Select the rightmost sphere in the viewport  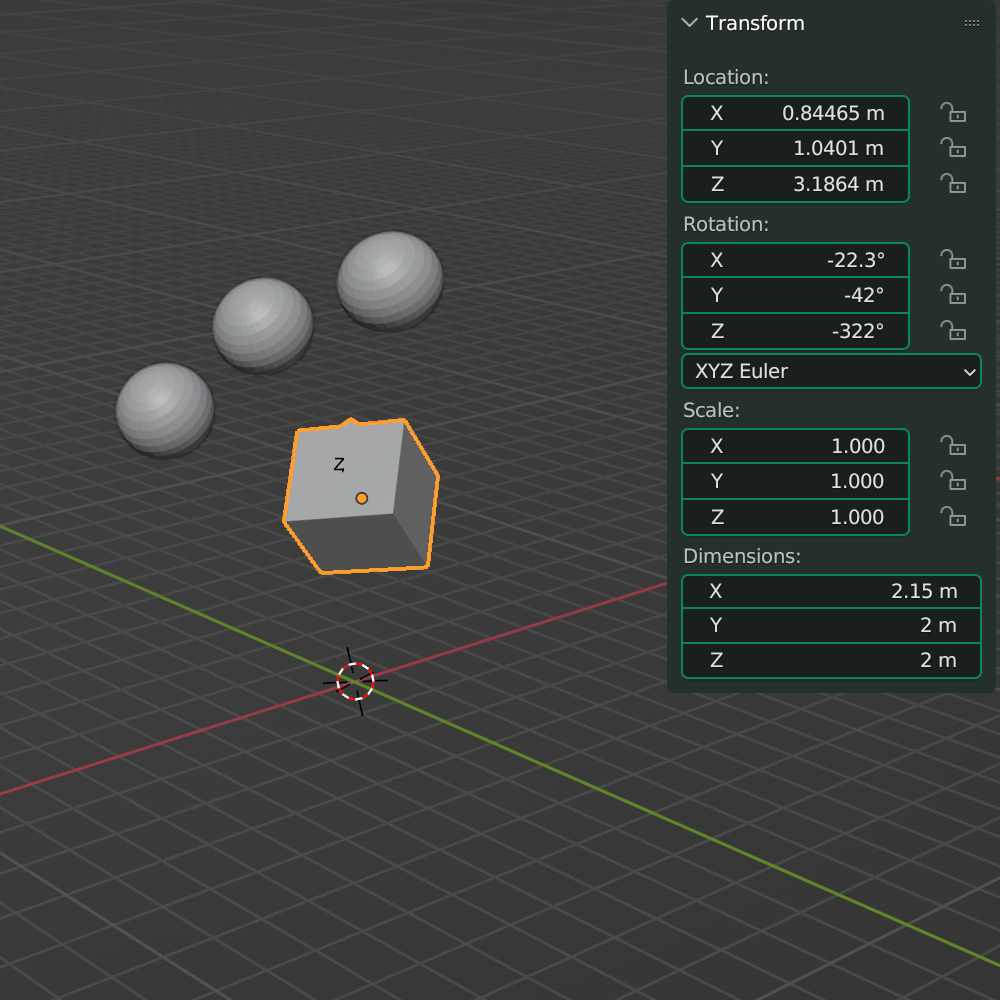coord(390,281)
